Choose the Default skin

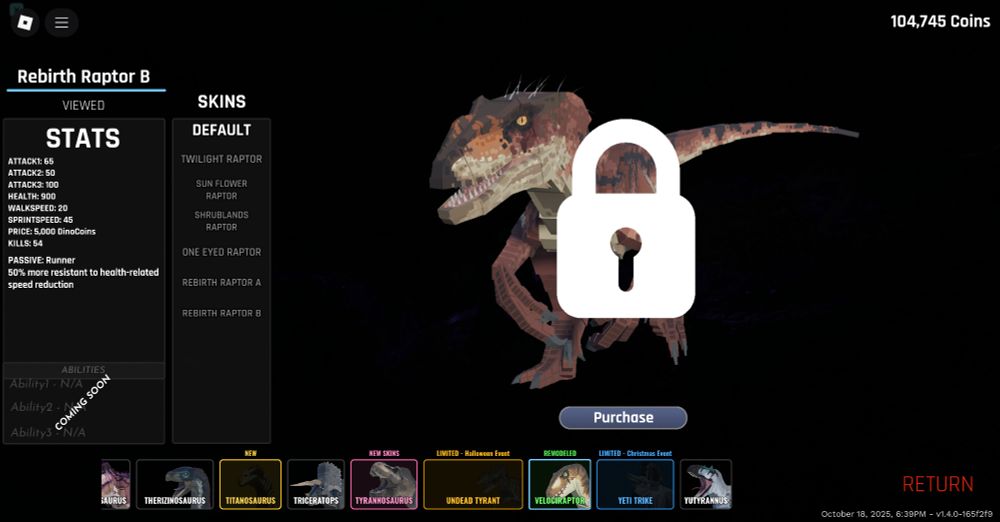tap(221, 130)
